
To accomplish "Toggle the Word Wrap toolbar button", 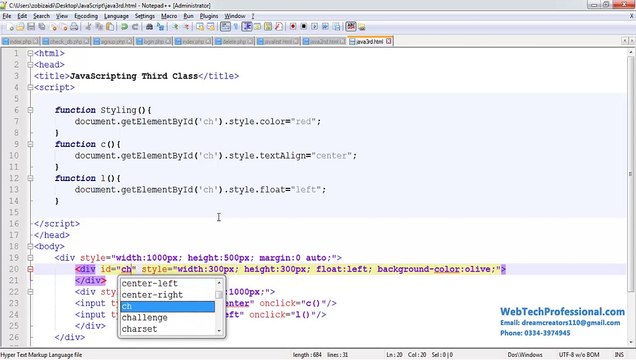I will click(225, 27).
